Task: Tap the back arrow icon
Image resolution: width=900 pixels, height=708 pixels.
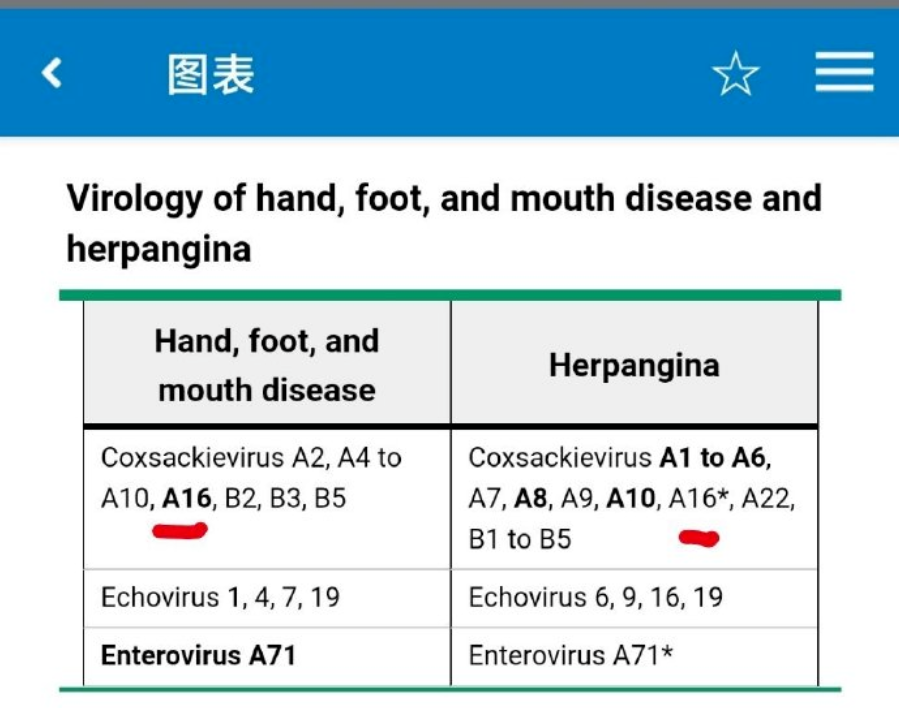Action: point(52,72)
